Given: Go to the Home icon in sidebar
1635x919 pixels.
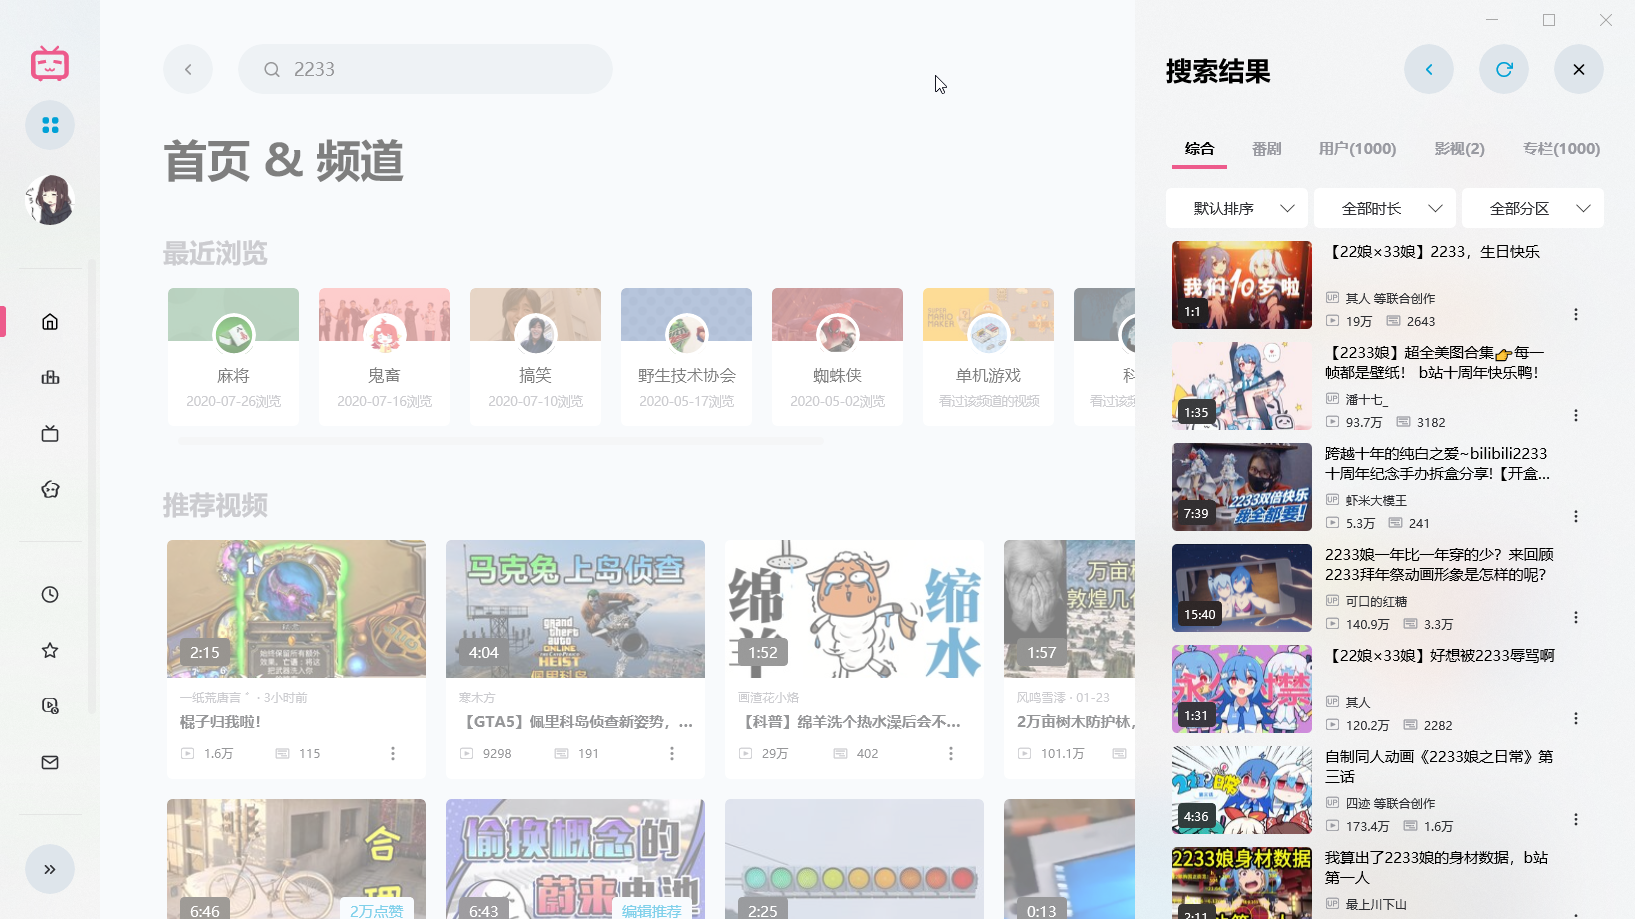Looking at the screenshot, I should [x=50, y=321].
